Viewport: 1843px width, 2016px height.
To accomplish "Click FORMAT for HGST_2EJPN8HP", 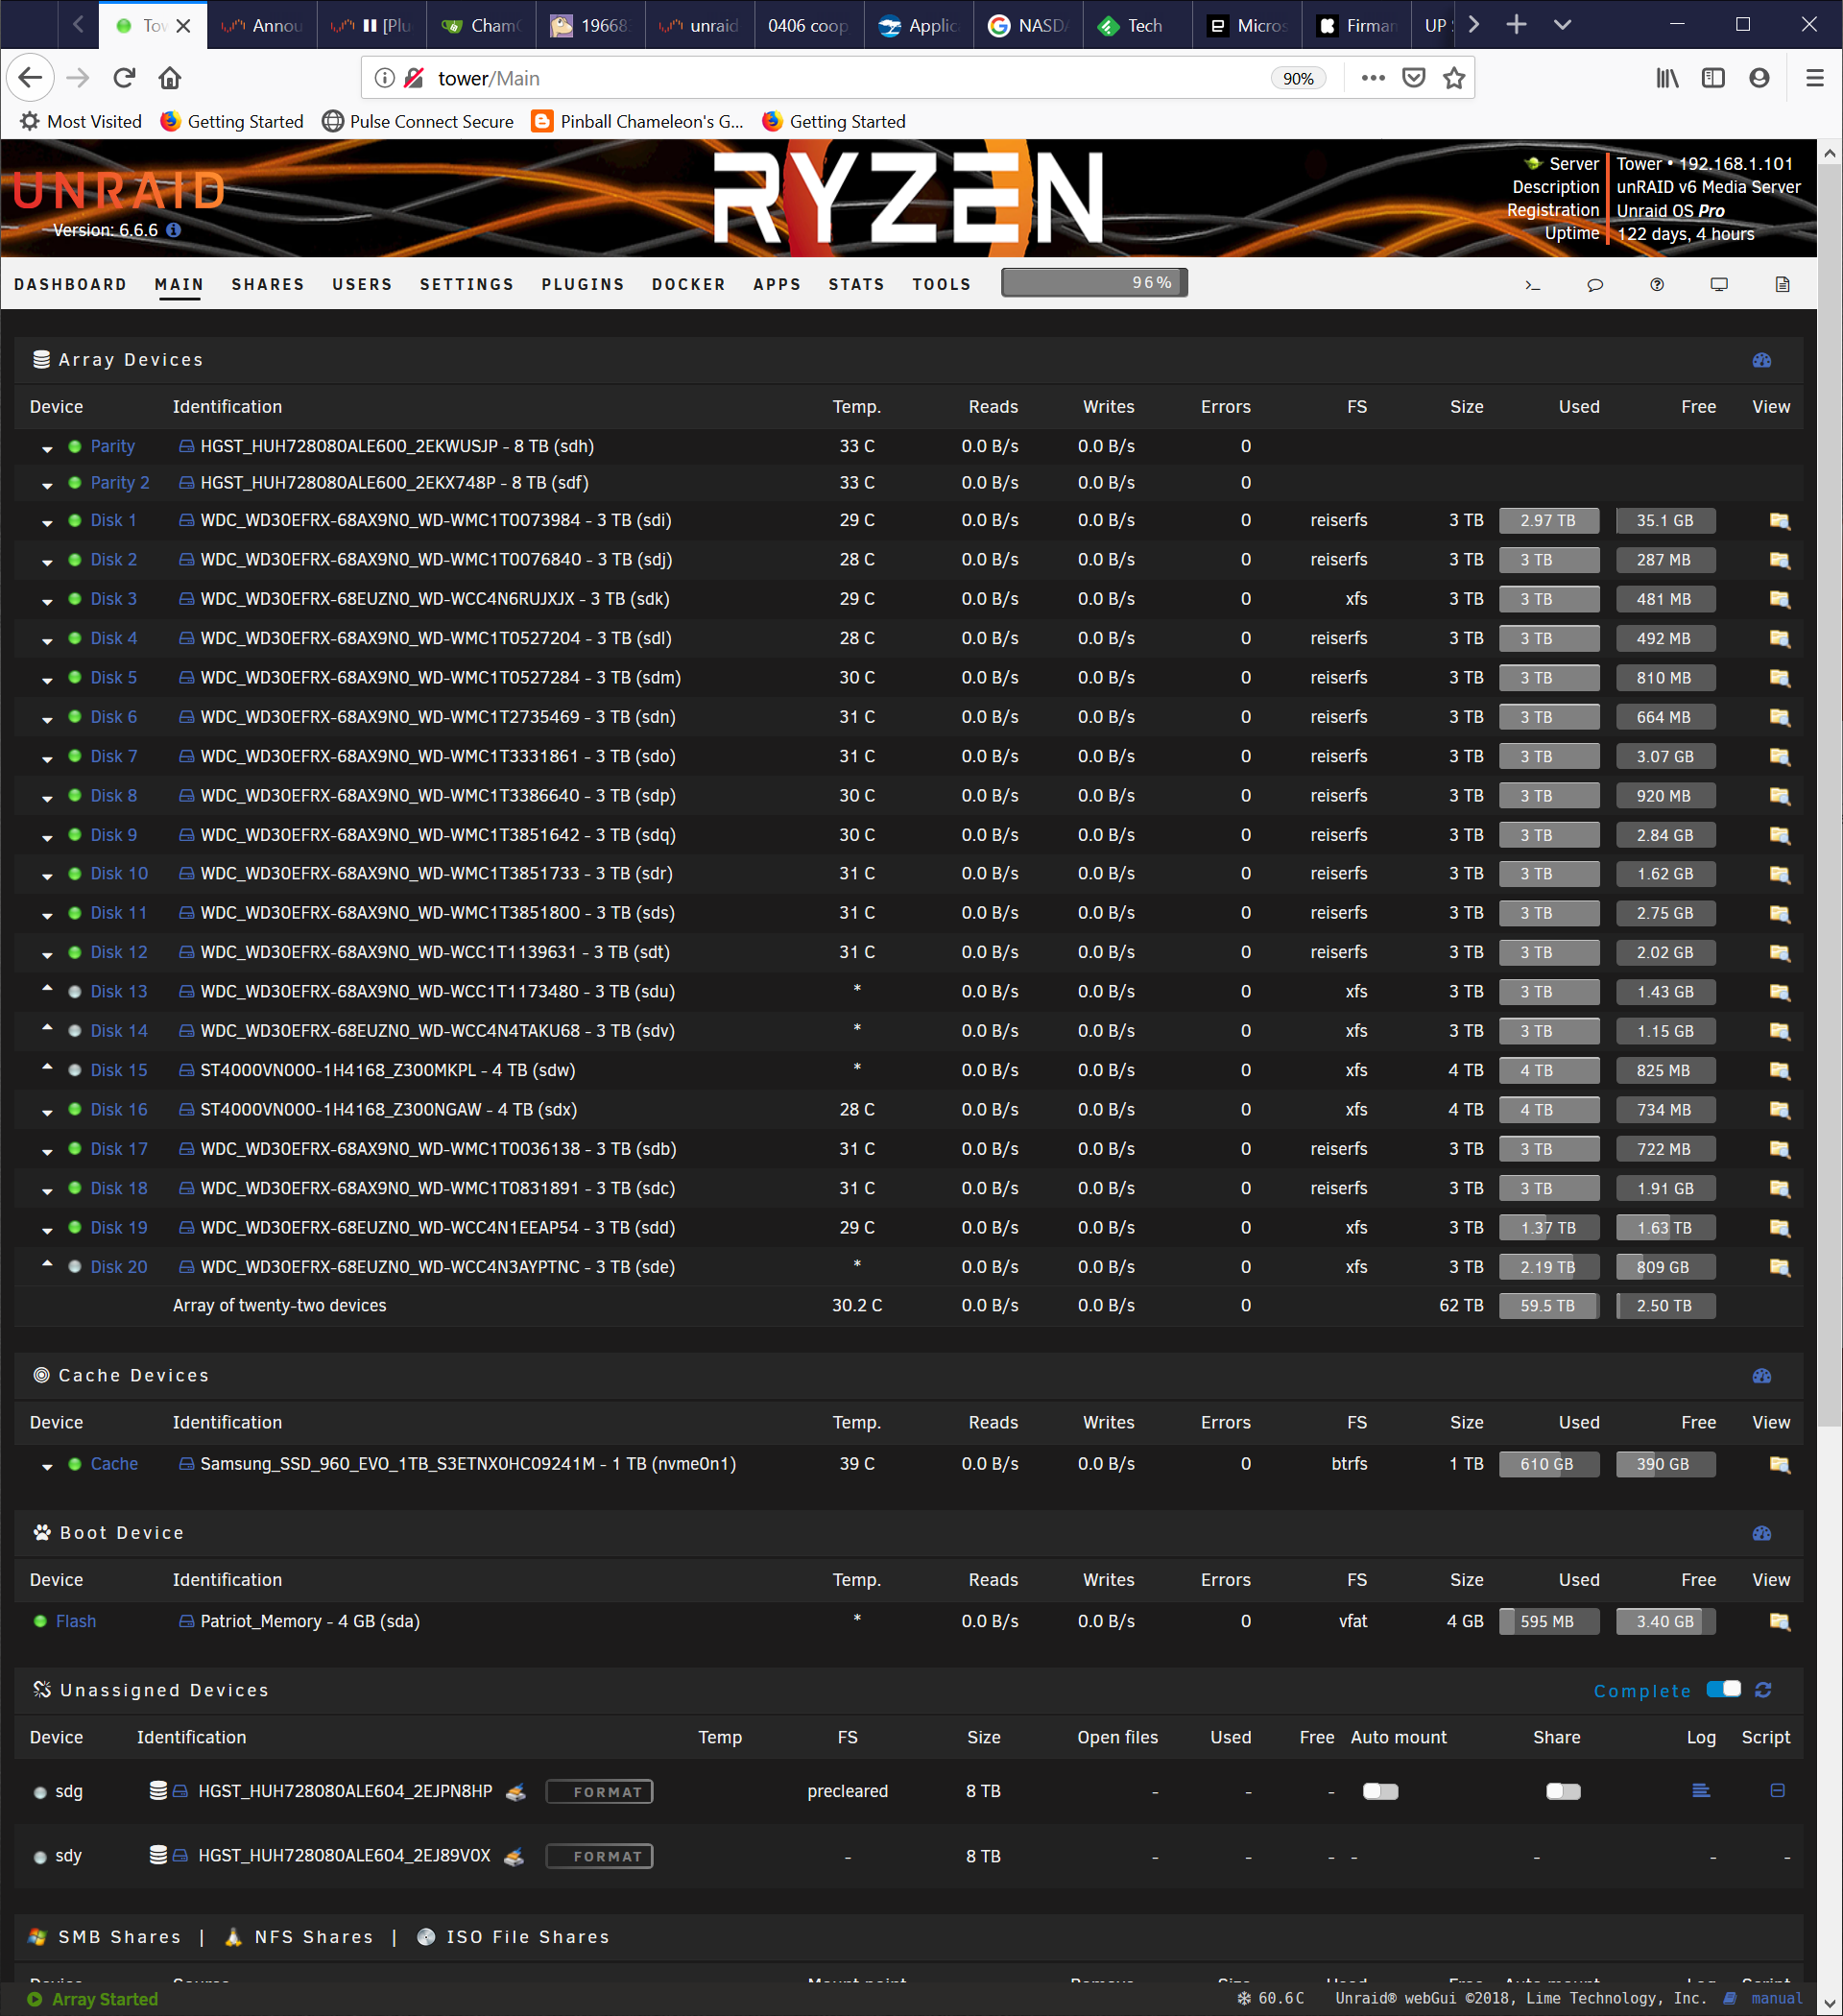I will (x=599, y=1792).
